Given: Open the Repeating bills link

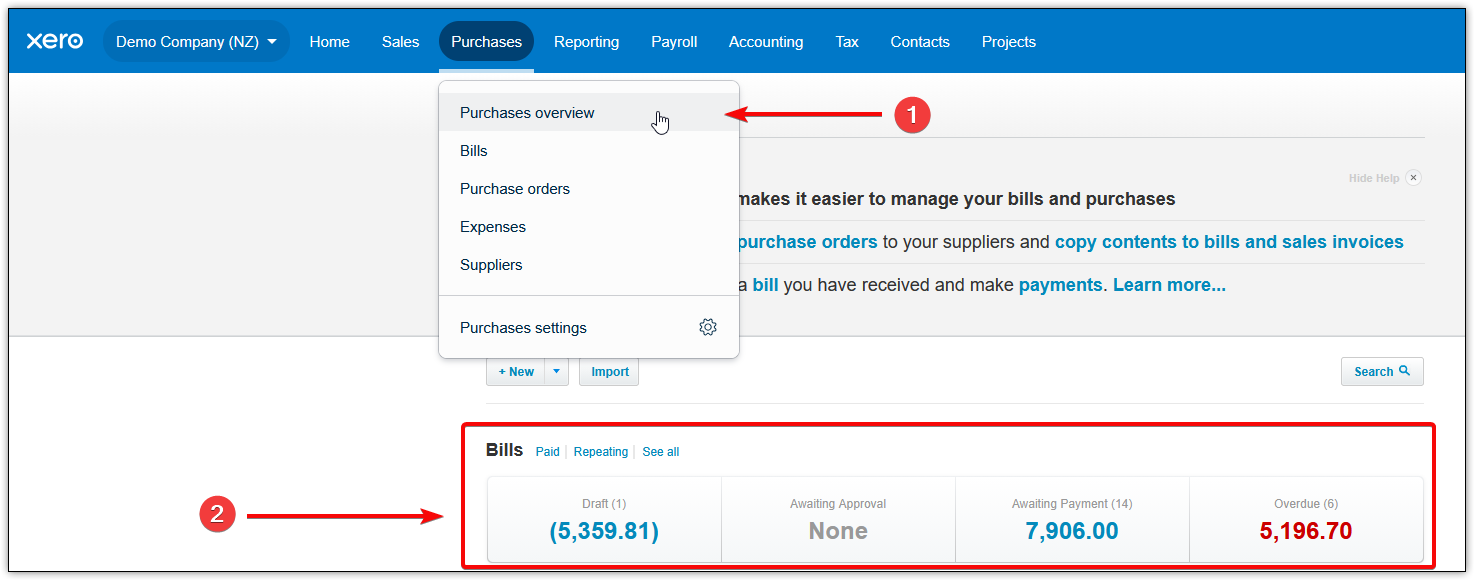Looking at the screenshot, I should pyautogui.click(x=601, y=452).
